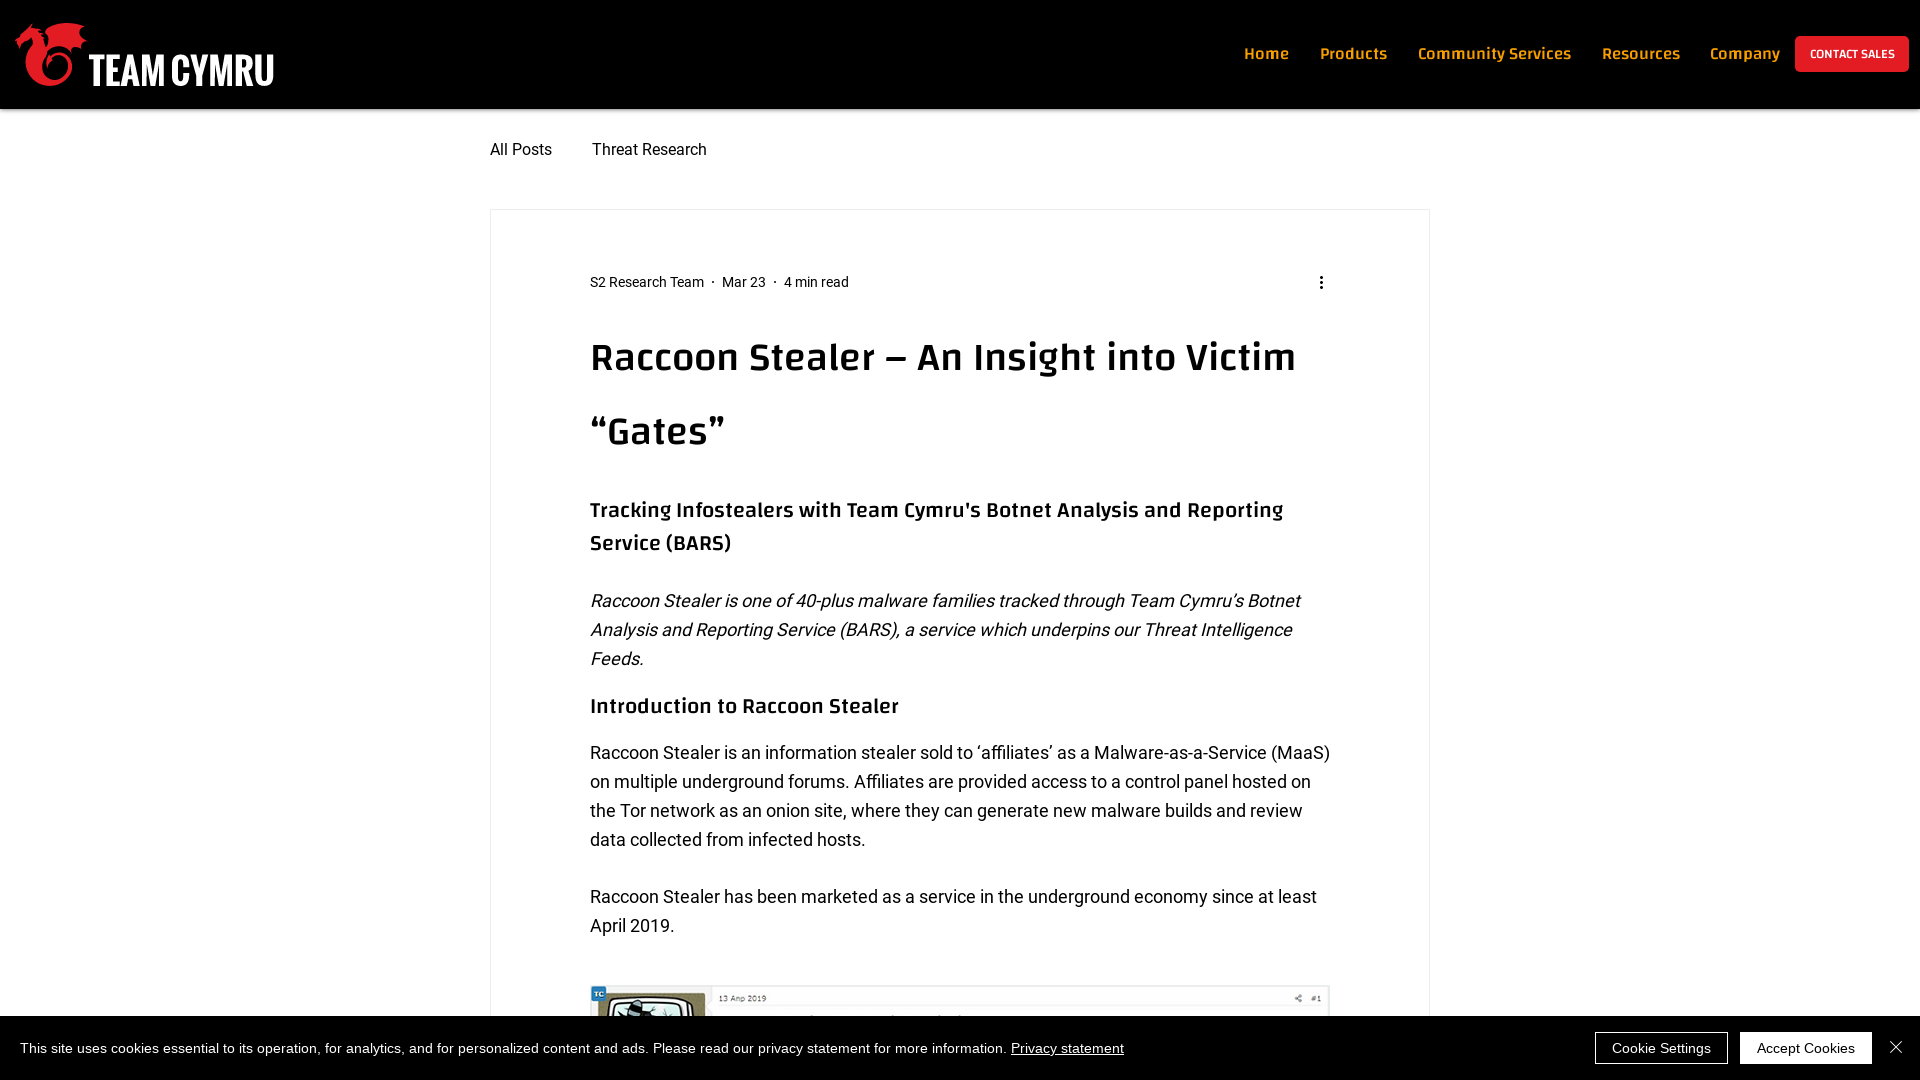
Task: Click the TEAM CYMRU wordmark text
Action: [x=181, y=71]
